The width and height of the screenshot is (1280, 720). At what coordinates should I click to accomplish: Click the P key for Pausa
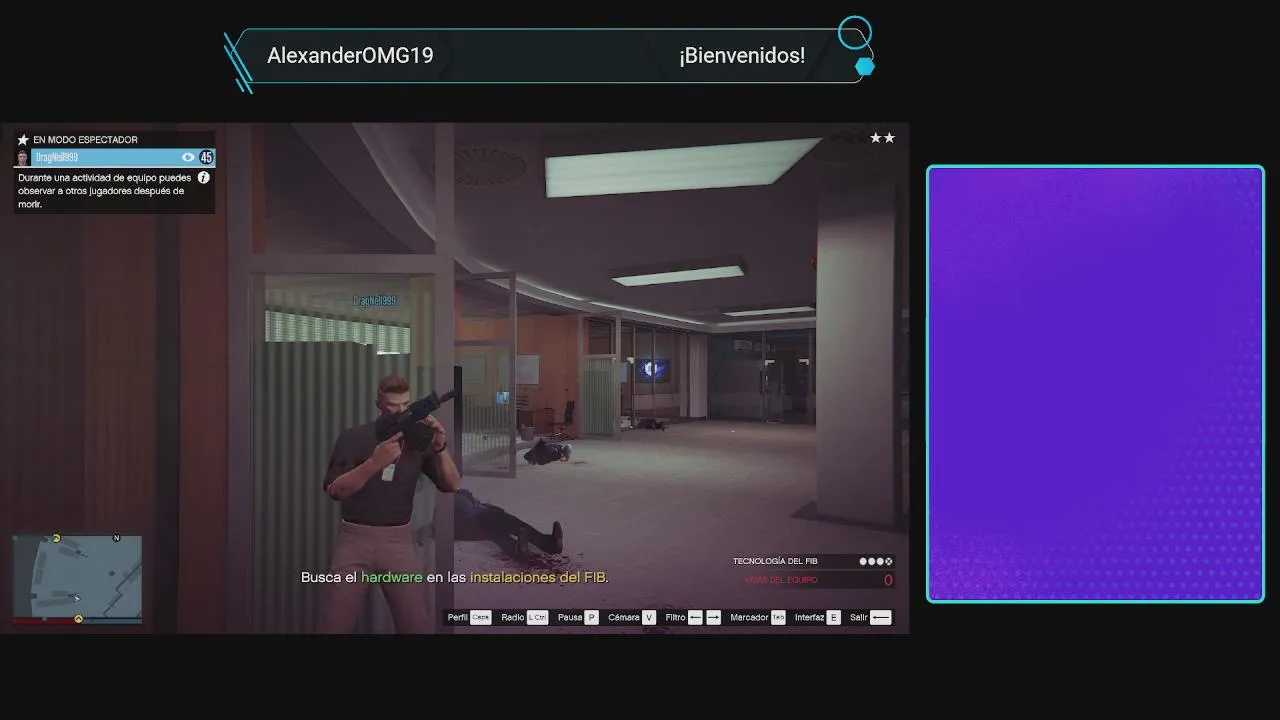point(591,618)
